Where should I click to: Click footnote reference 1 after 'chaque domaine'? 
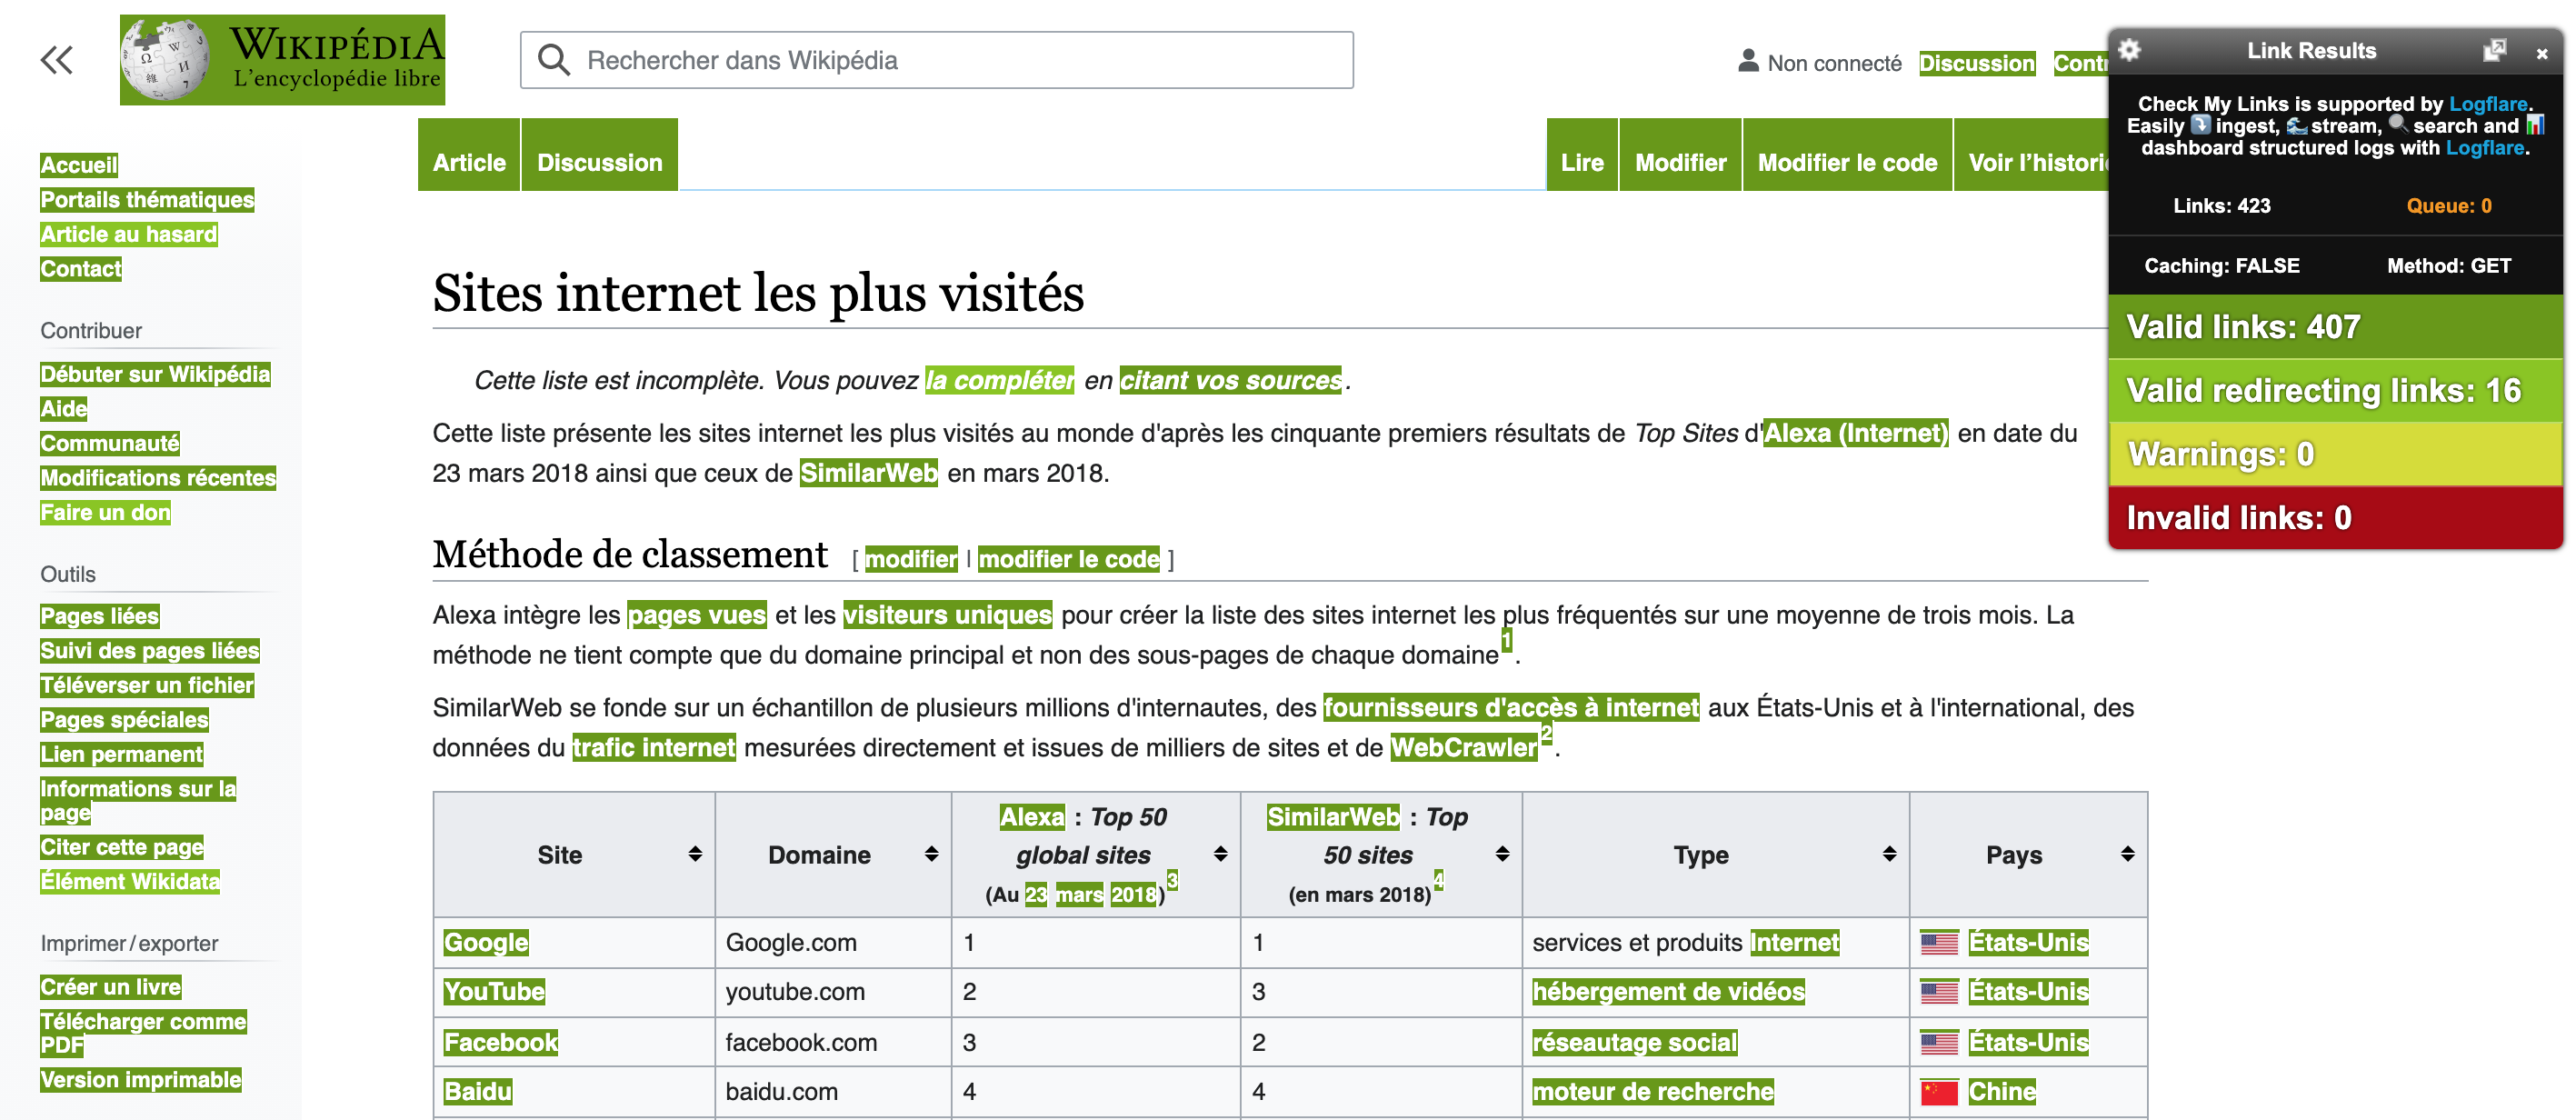[1506, 640]
